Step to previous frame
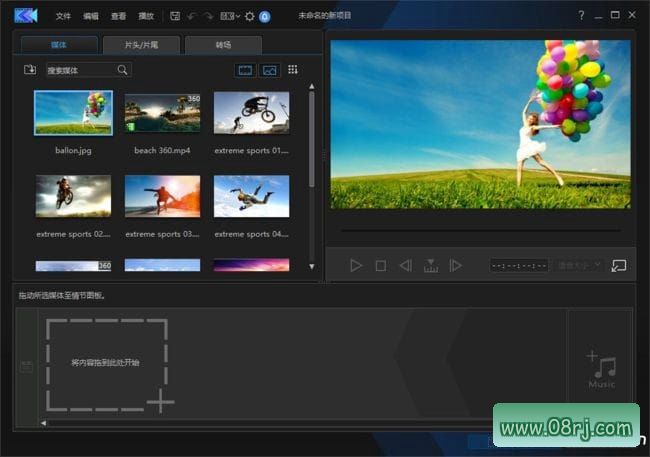Viewport: 650px width, 457px height. [x=405, y=265]
